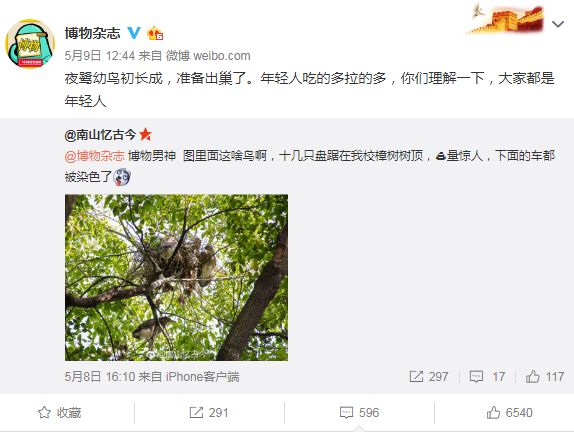Like this post with 6540 likes
The image size is (574, 432).
(509, 413)
